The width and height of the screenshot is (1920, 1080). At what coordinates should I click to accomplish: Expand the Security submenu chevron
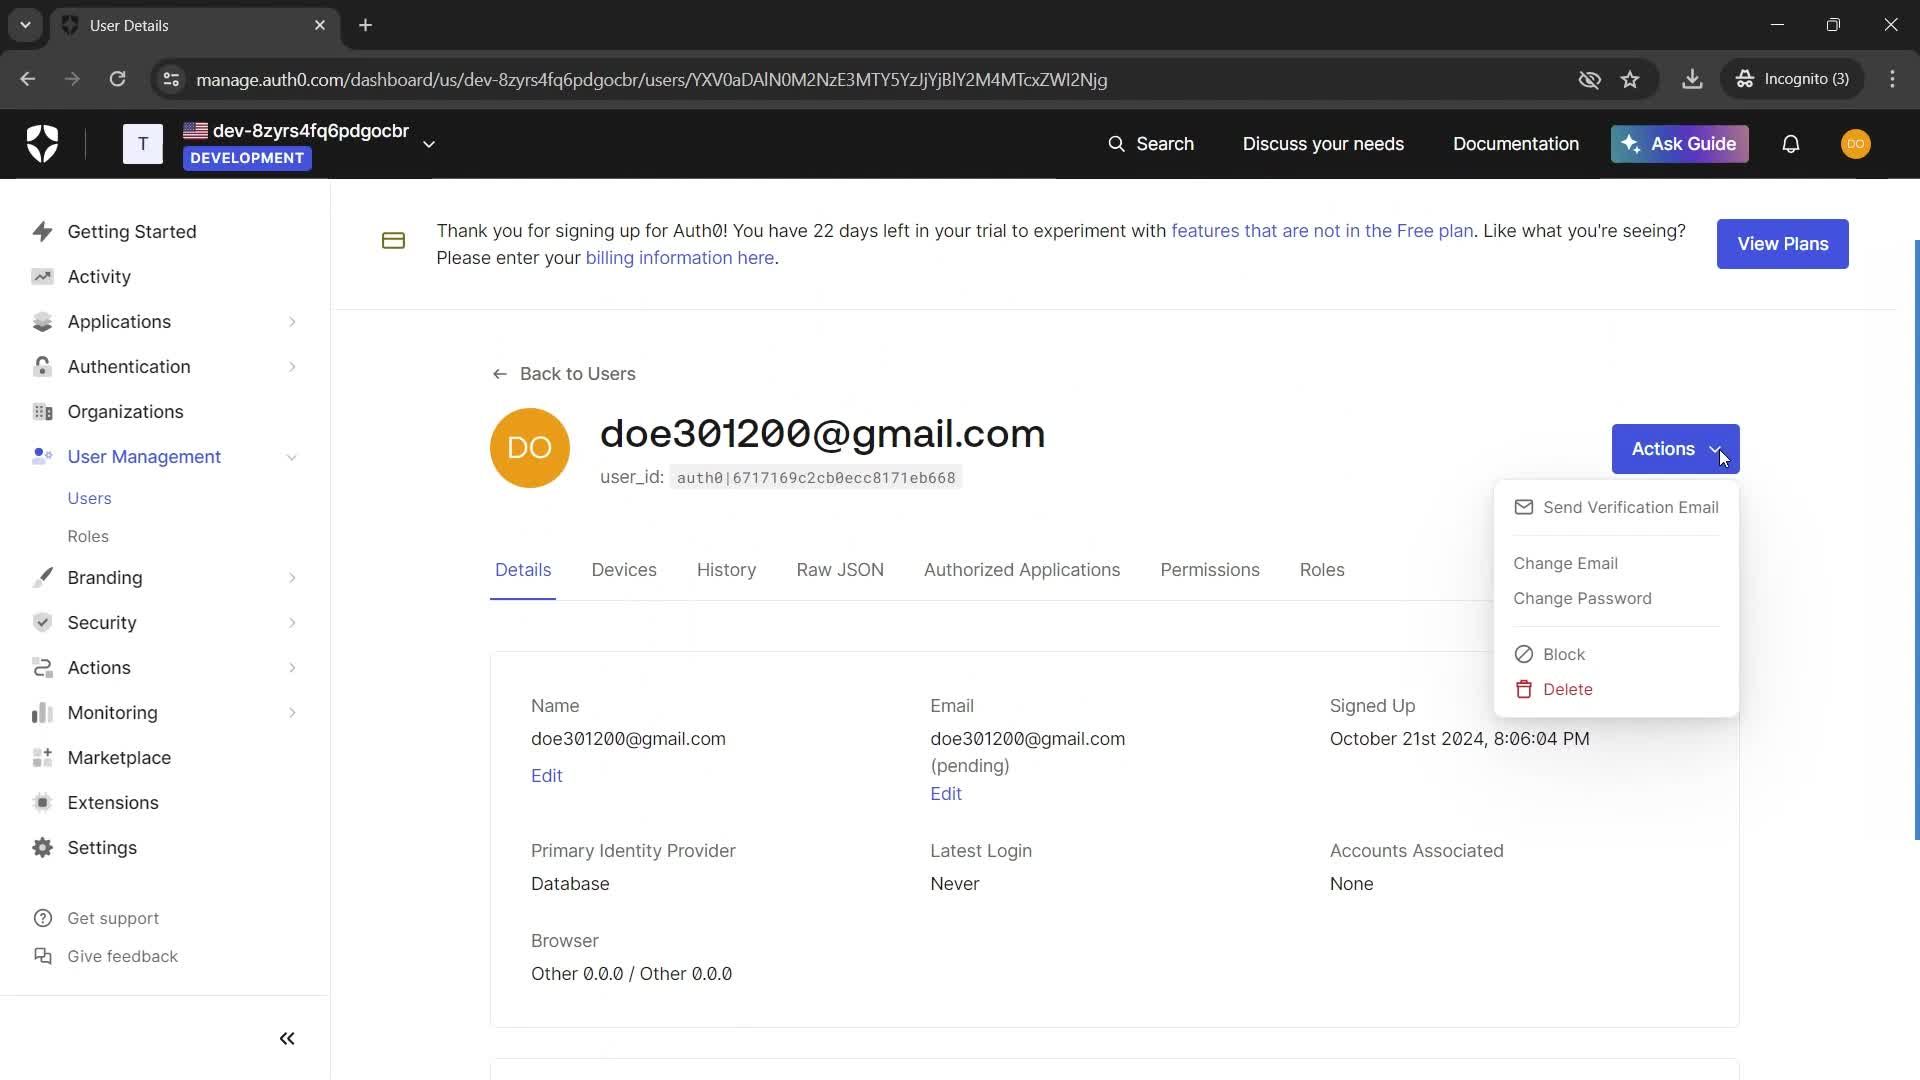pos(292,623)
